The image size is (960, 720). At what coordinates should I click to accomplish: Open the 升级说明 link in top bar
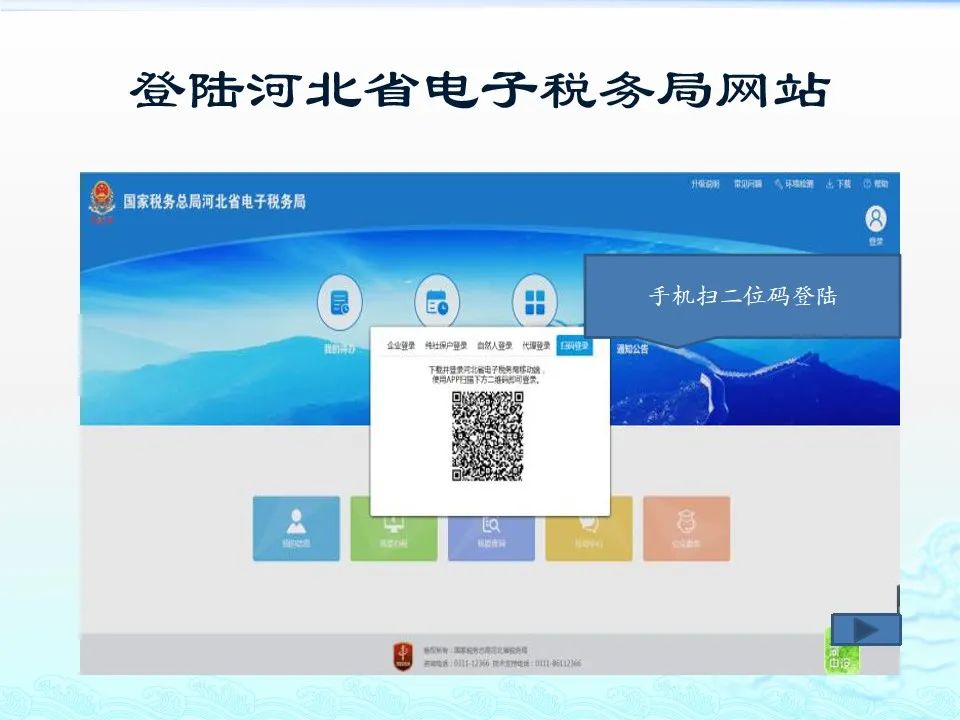(705, 184)
